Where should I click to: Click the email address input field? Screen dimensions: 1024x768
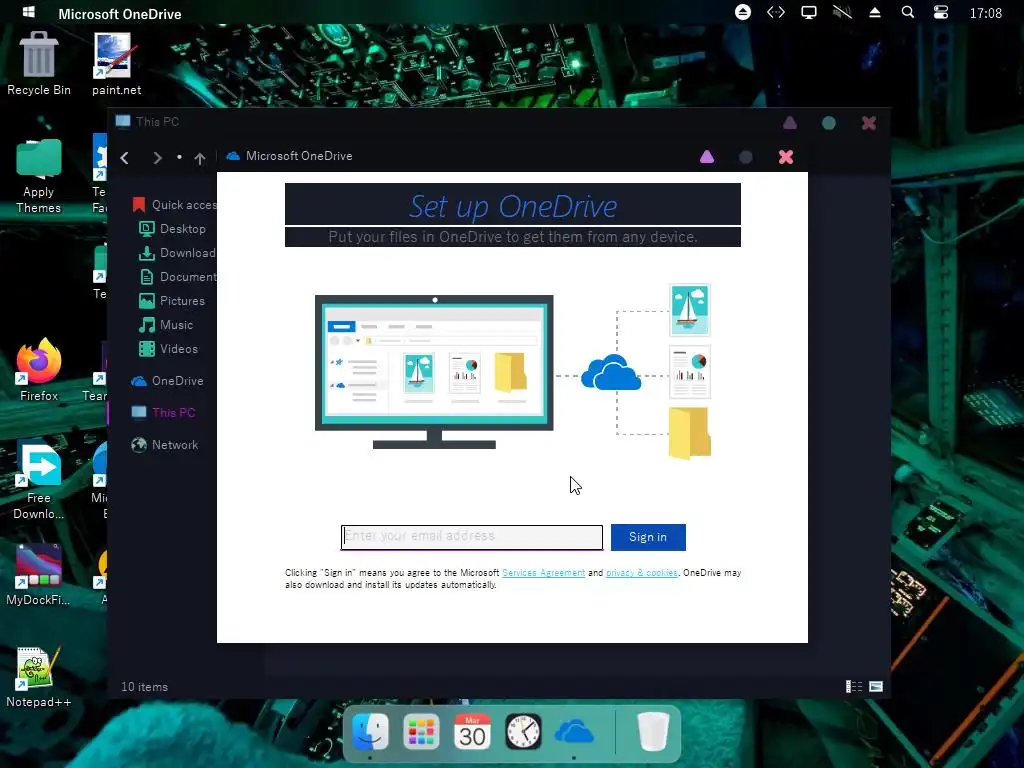pyautogui.click(x=472, y=537)
